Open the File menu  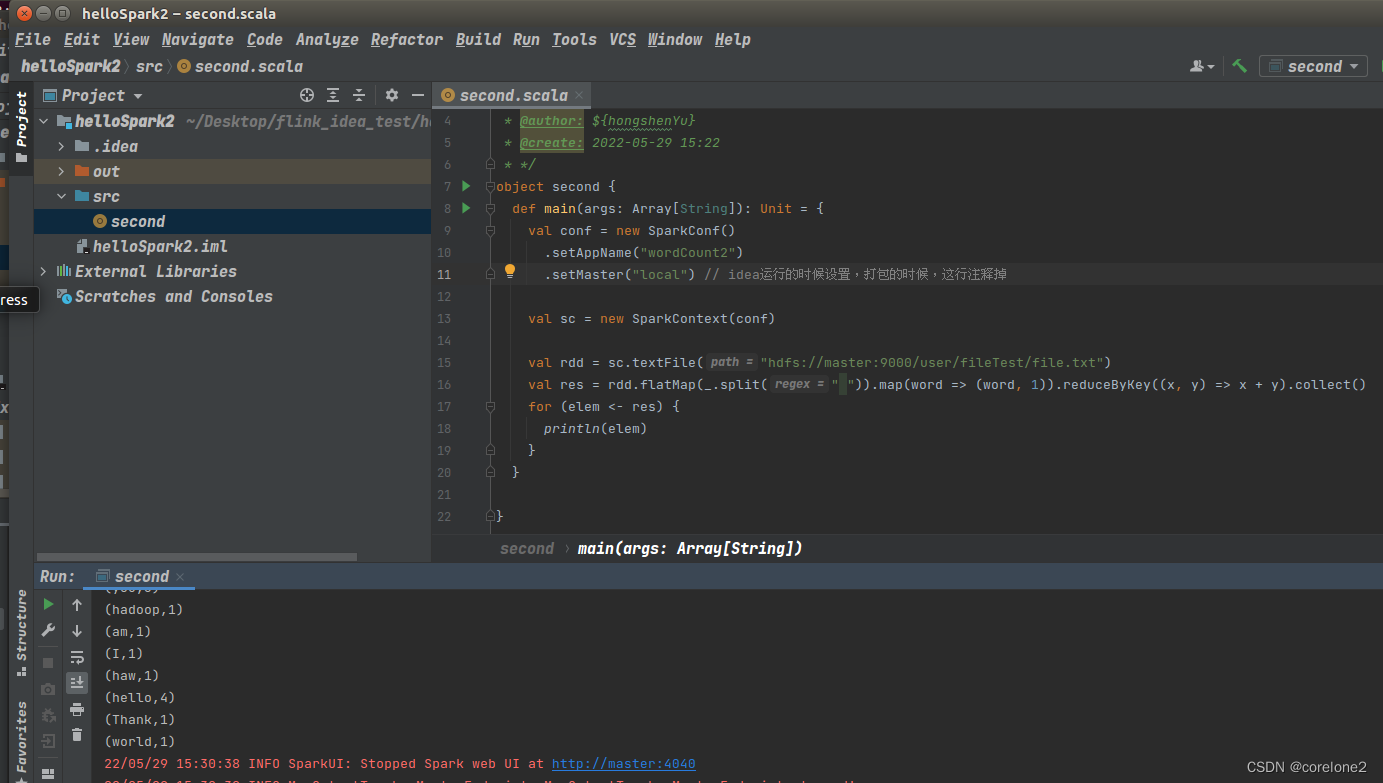[33, 39]
